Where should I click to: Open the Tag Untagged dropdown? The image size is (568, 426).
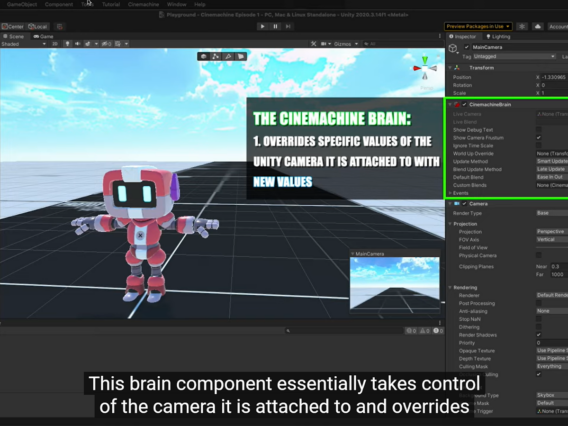(x=514, y=57)
